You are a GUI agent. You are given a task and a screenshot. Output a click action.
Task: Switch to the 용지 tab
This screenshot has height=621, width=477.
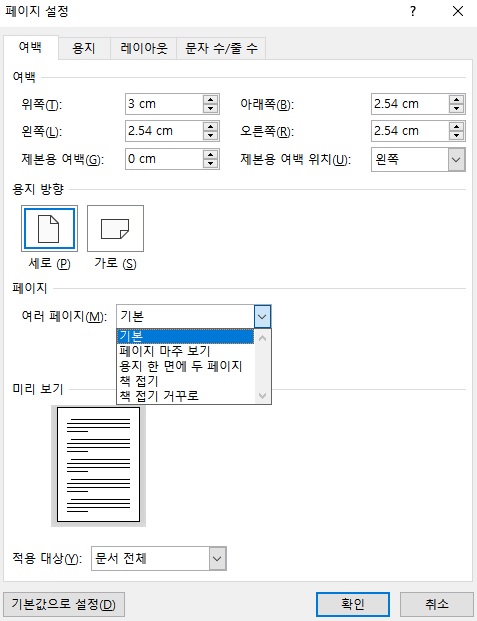tap(84, 49)
